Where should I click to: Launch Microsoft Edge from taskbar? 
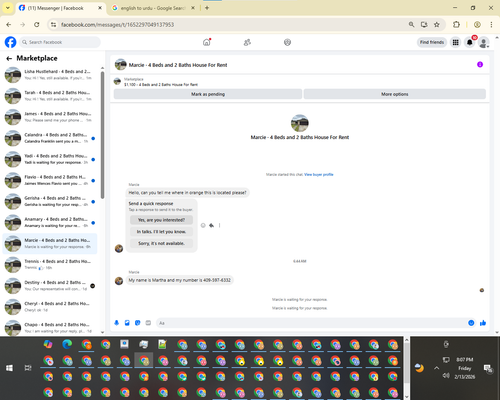point(67,344)
